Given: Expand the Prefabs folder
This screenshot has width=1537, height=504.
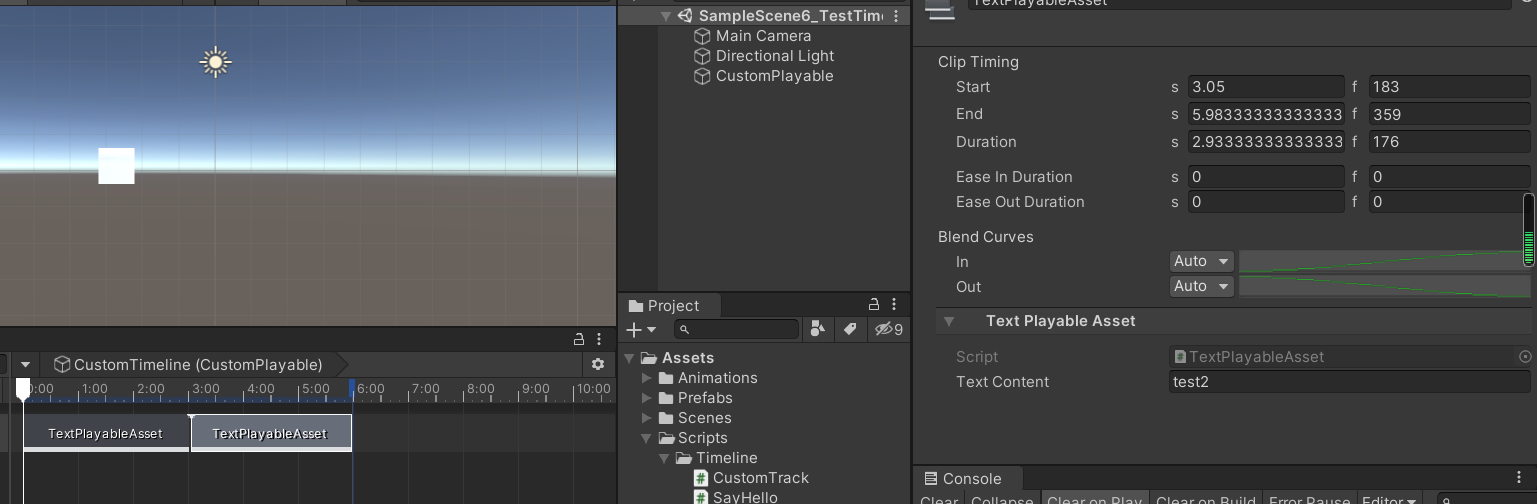Looking at the screenshot, I should pos(647,398).
